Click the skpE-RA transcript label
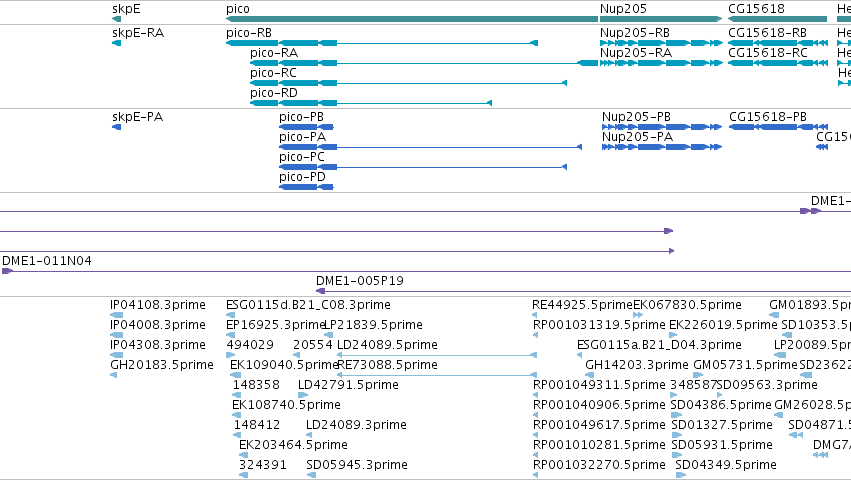This screenshot has height=480, width=851. 138,33
